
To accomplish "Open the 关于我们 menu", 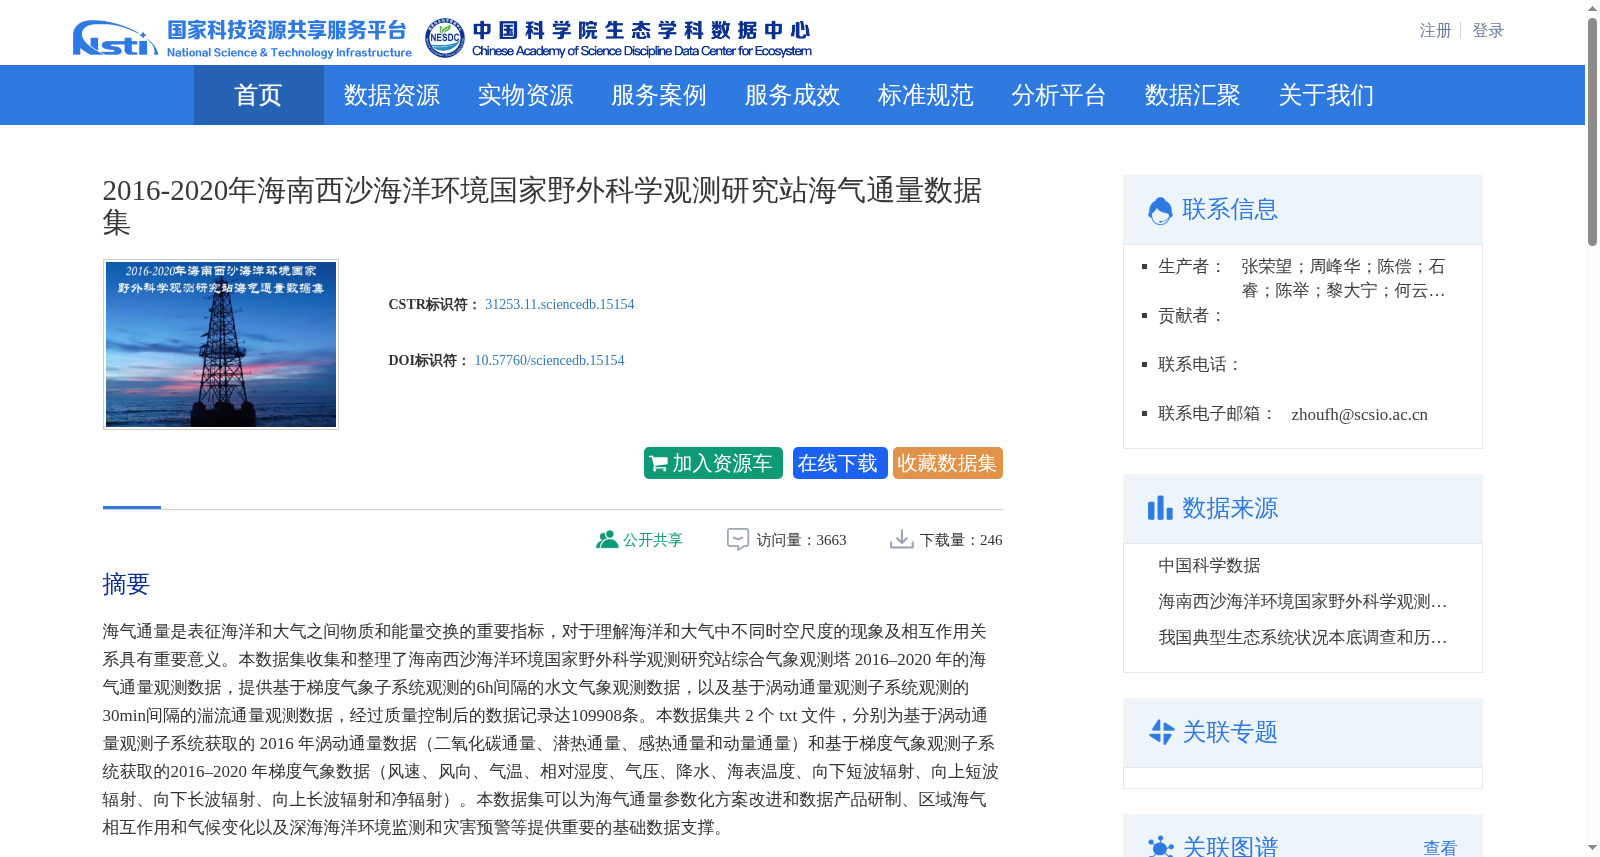I will [x=1326, y=95].
